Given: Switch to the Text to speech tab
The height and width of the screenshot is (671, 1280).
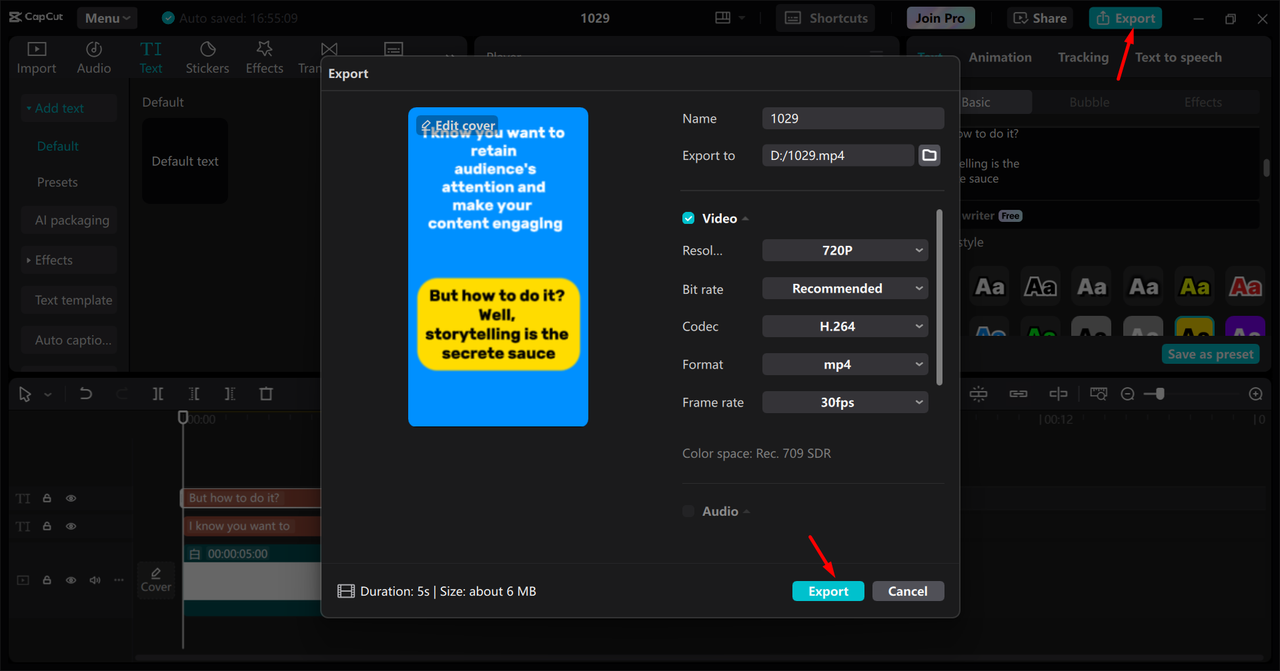Looking at the screenshot, I should pyautogui.click(x=1178, y=57).
